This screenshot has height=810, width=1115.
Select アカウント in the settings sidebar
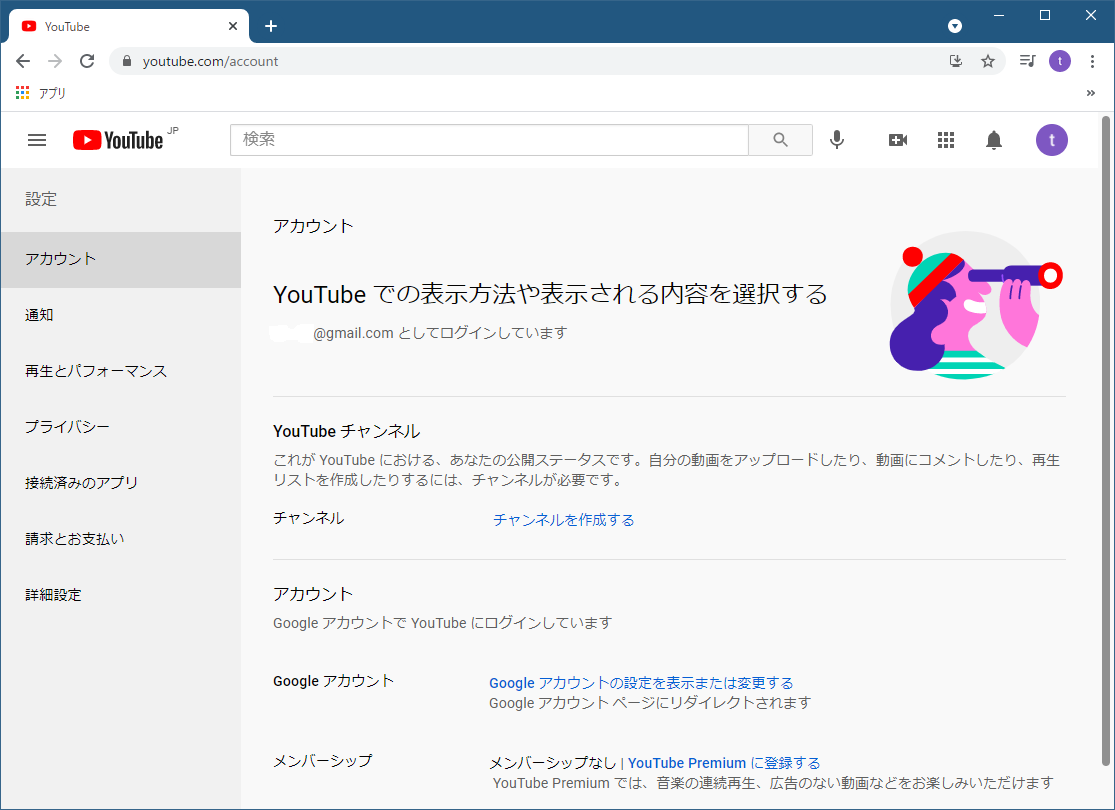point(121,260)
